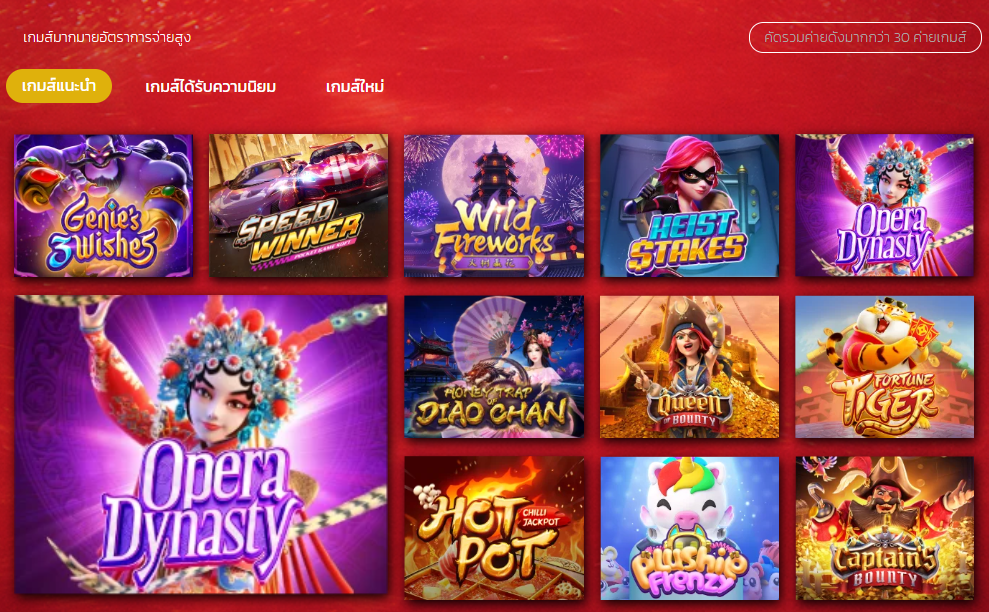Click the small Opera Dynasty tile
Image resolution: width=989 pixels, height=612 pixels.
pyautogui.click(x=884, y=206)
